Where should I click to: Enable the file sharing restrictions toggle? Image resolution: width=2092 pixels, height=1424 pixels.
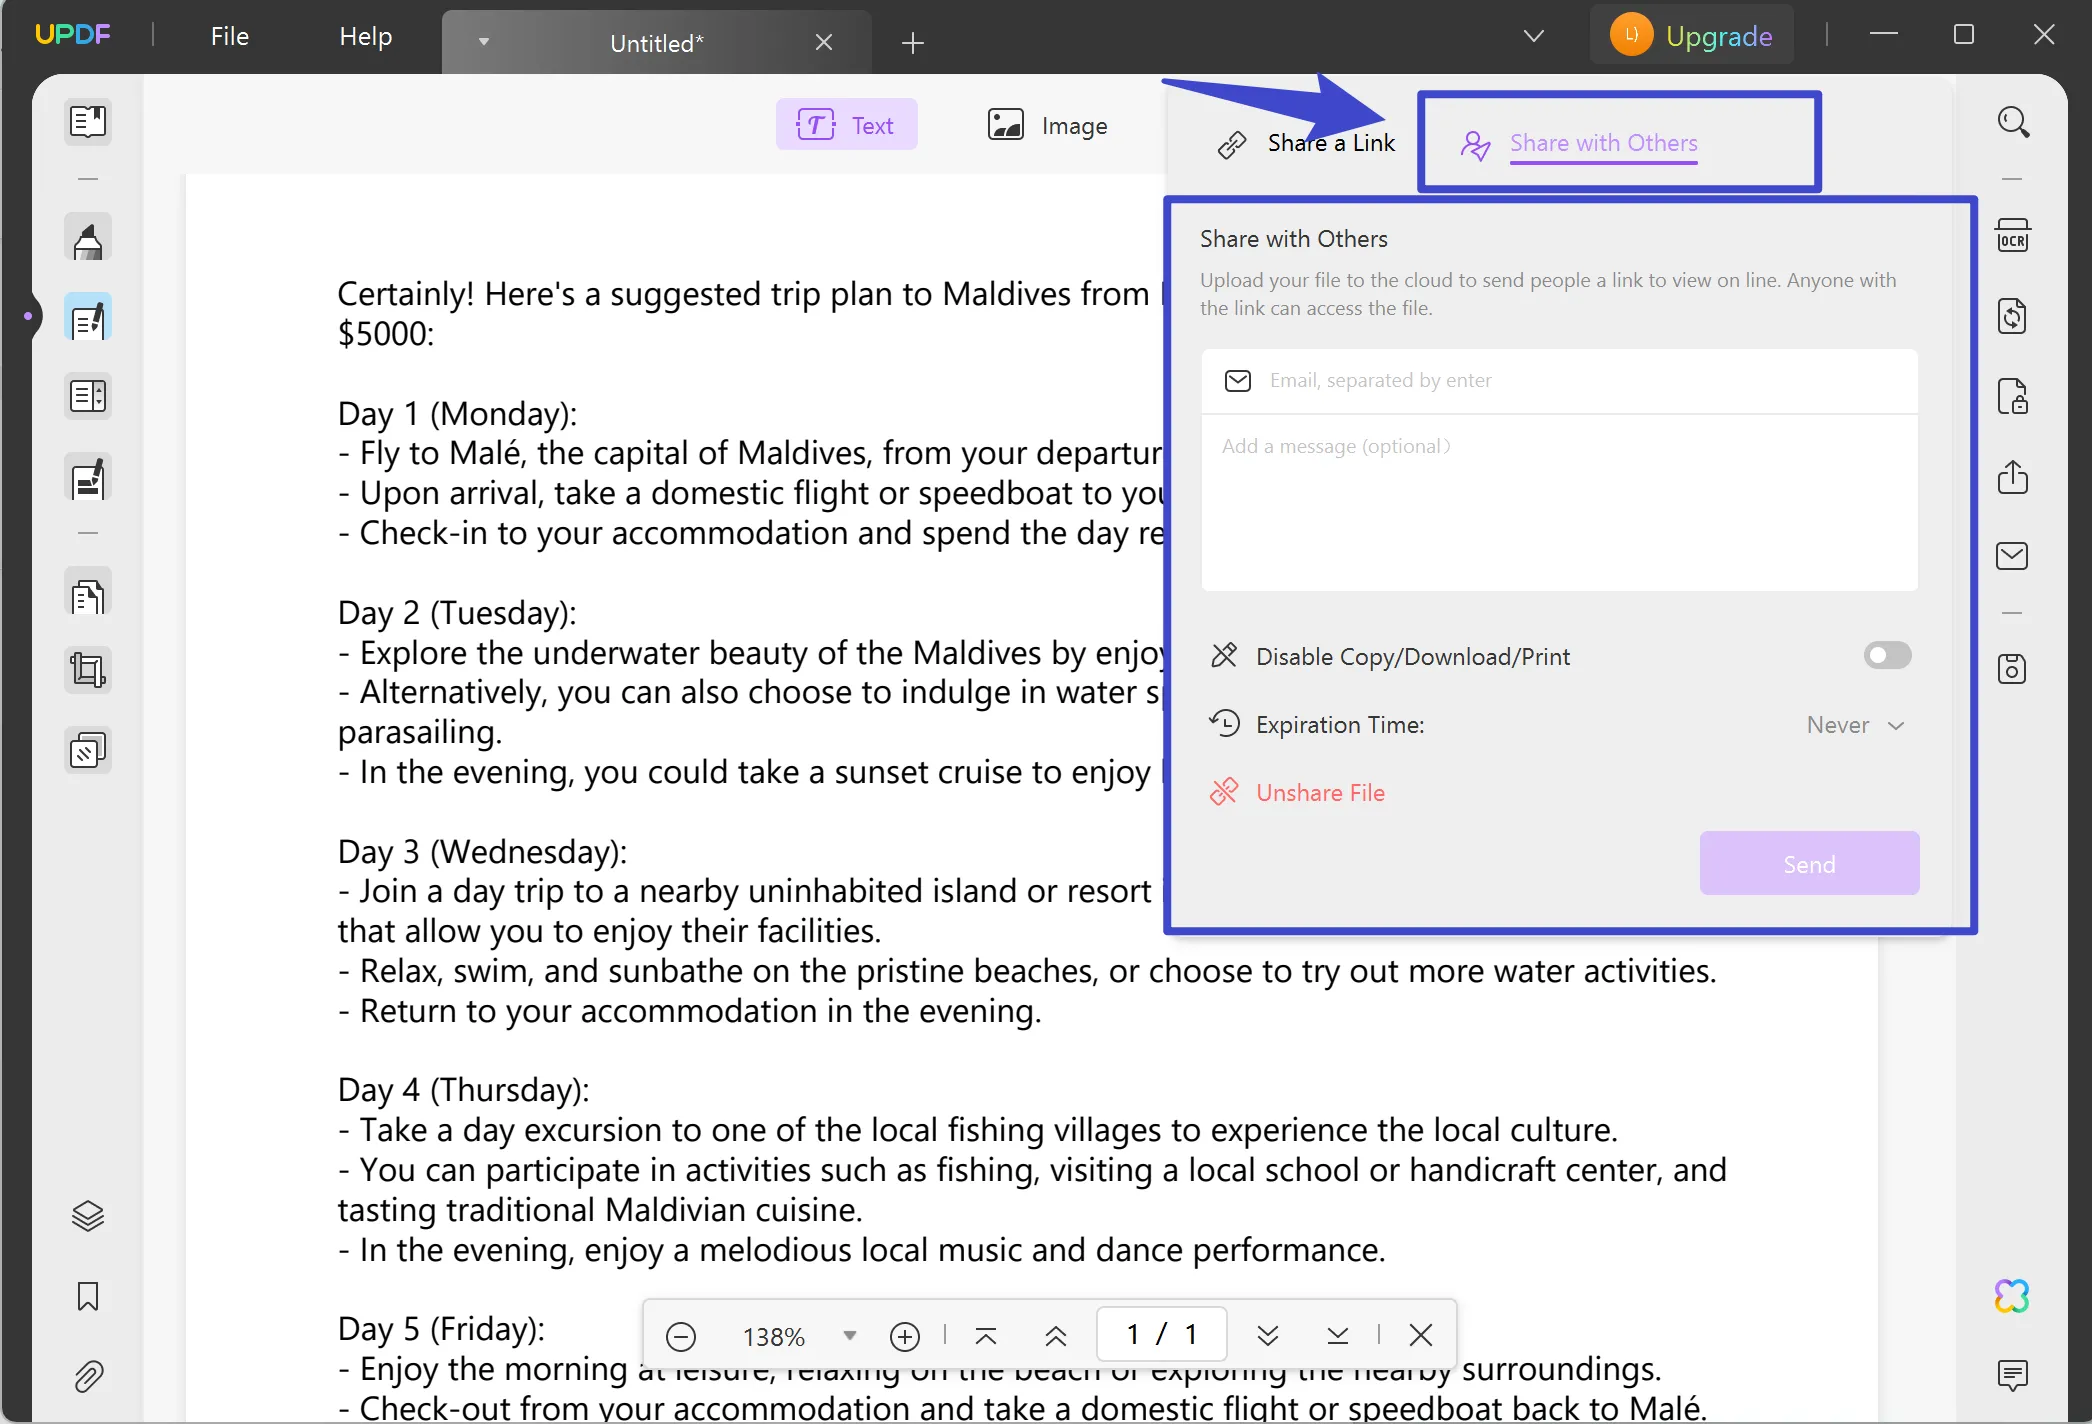click(x=1886, y=653)
